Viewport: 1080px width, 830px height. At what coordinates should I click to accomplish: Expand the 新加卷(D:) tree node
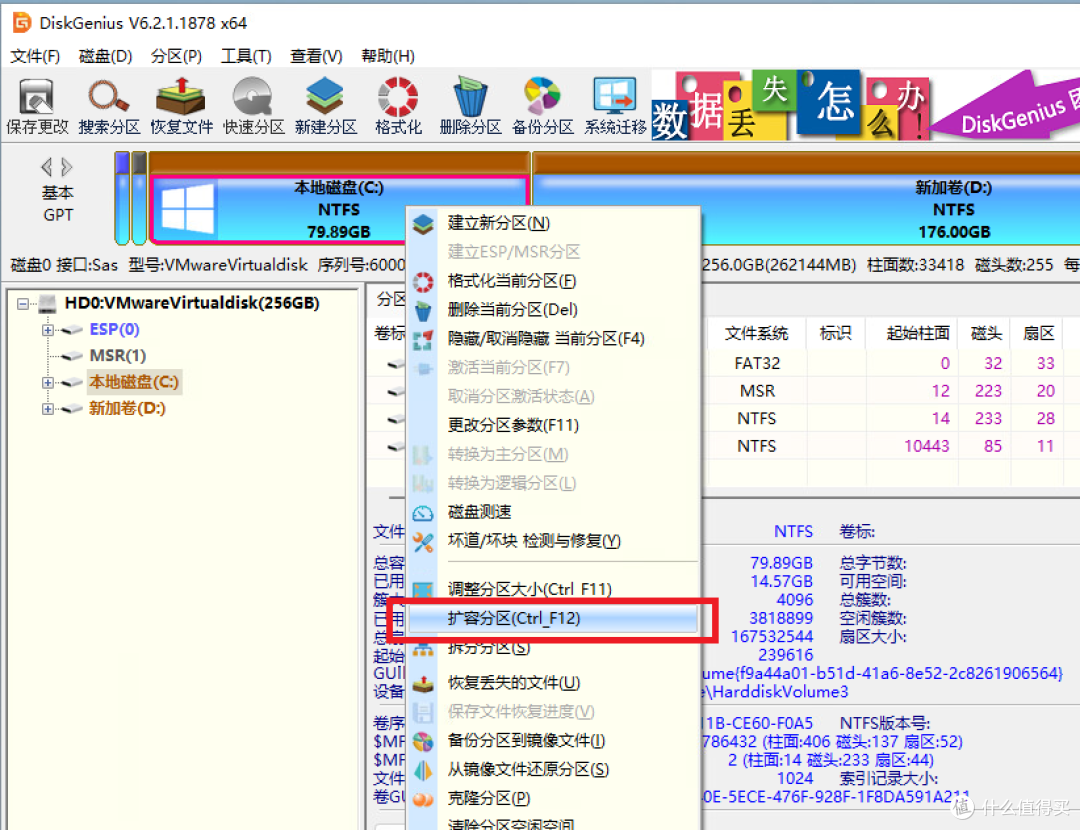click(48, 409)
